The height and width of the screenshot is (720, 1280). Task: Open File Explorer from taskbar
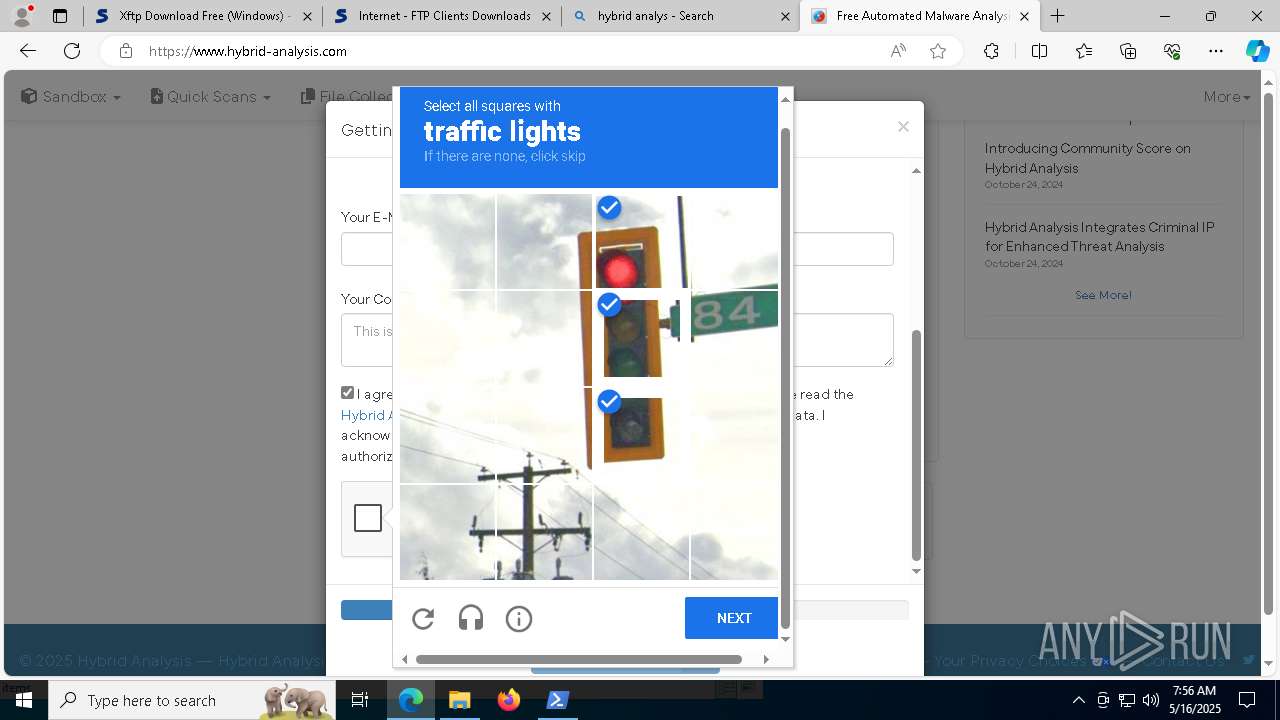(x=459, y=700)
